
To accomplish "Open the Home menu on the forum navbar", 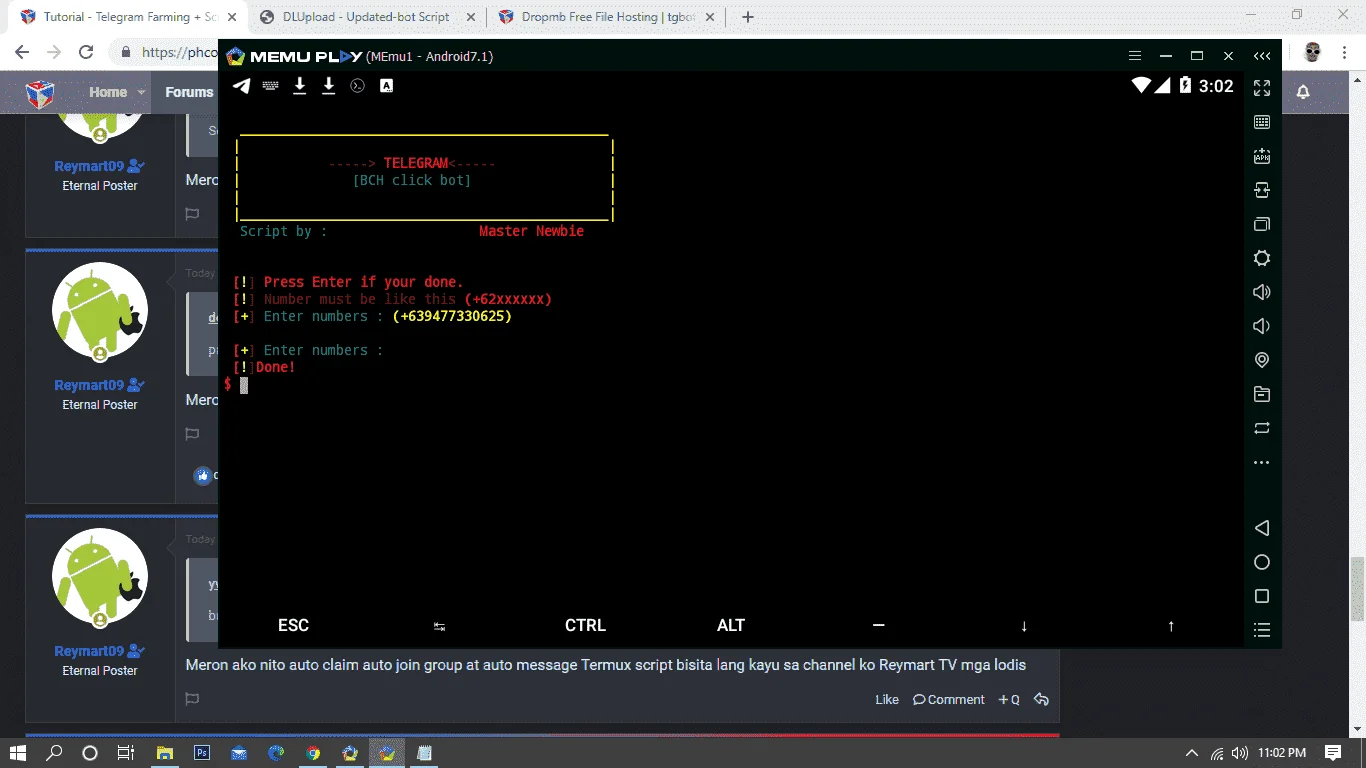I will pyautogui.click(x=108, y=92).
